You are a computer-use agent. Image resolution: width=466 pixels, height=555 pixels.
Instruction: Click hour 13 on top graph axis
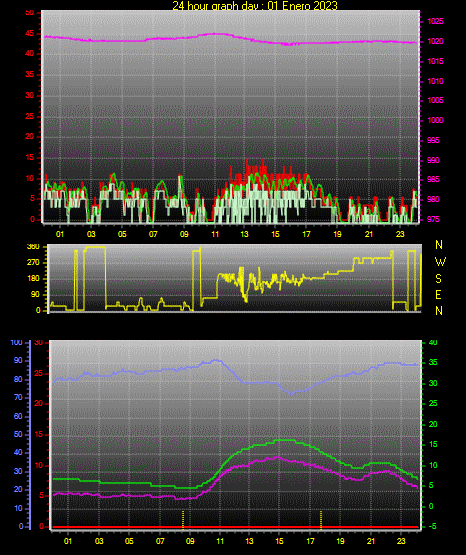[244, 234]
